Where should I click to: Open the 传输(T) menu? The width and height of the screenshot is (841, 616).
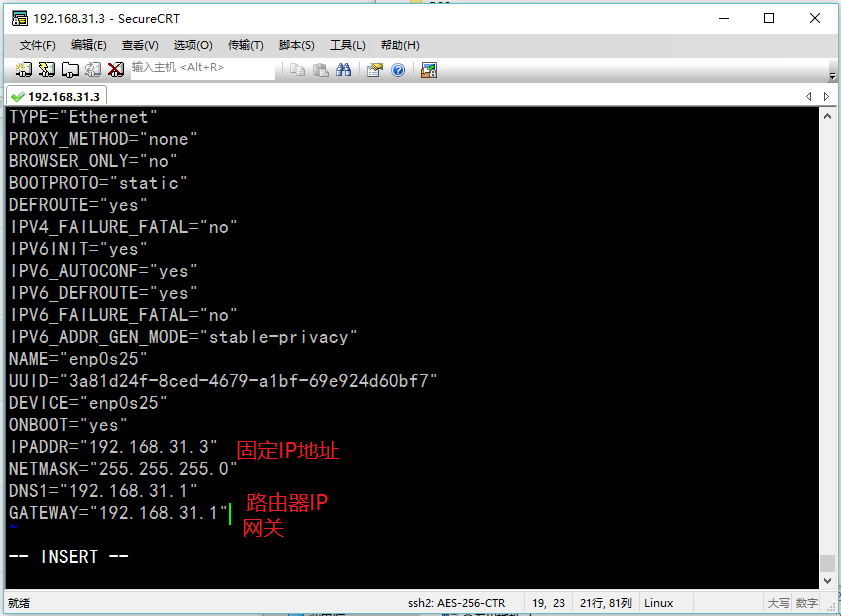(x=246, y=46)
